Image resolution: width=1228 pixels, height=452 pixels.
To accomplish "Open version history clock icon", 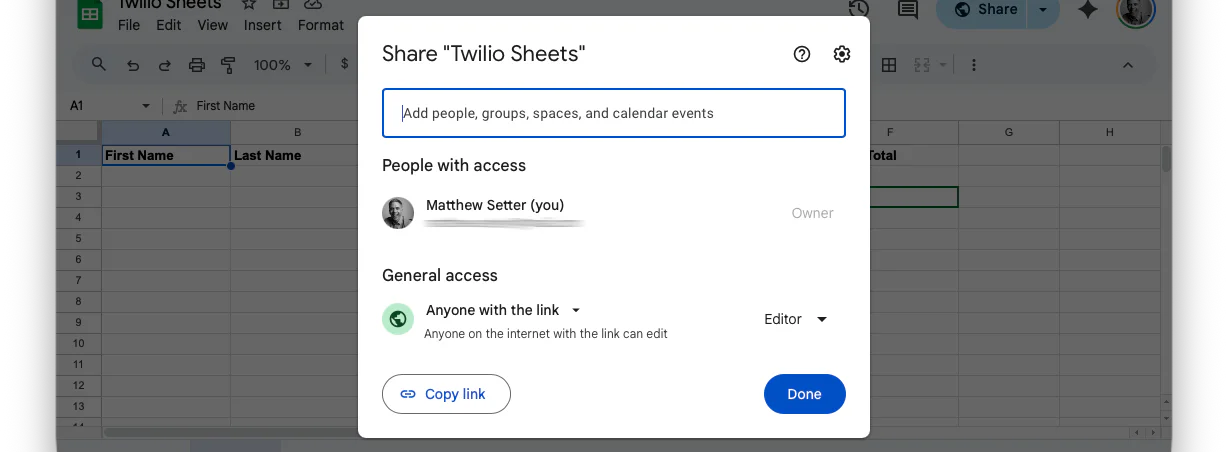I will coord(858,9).
